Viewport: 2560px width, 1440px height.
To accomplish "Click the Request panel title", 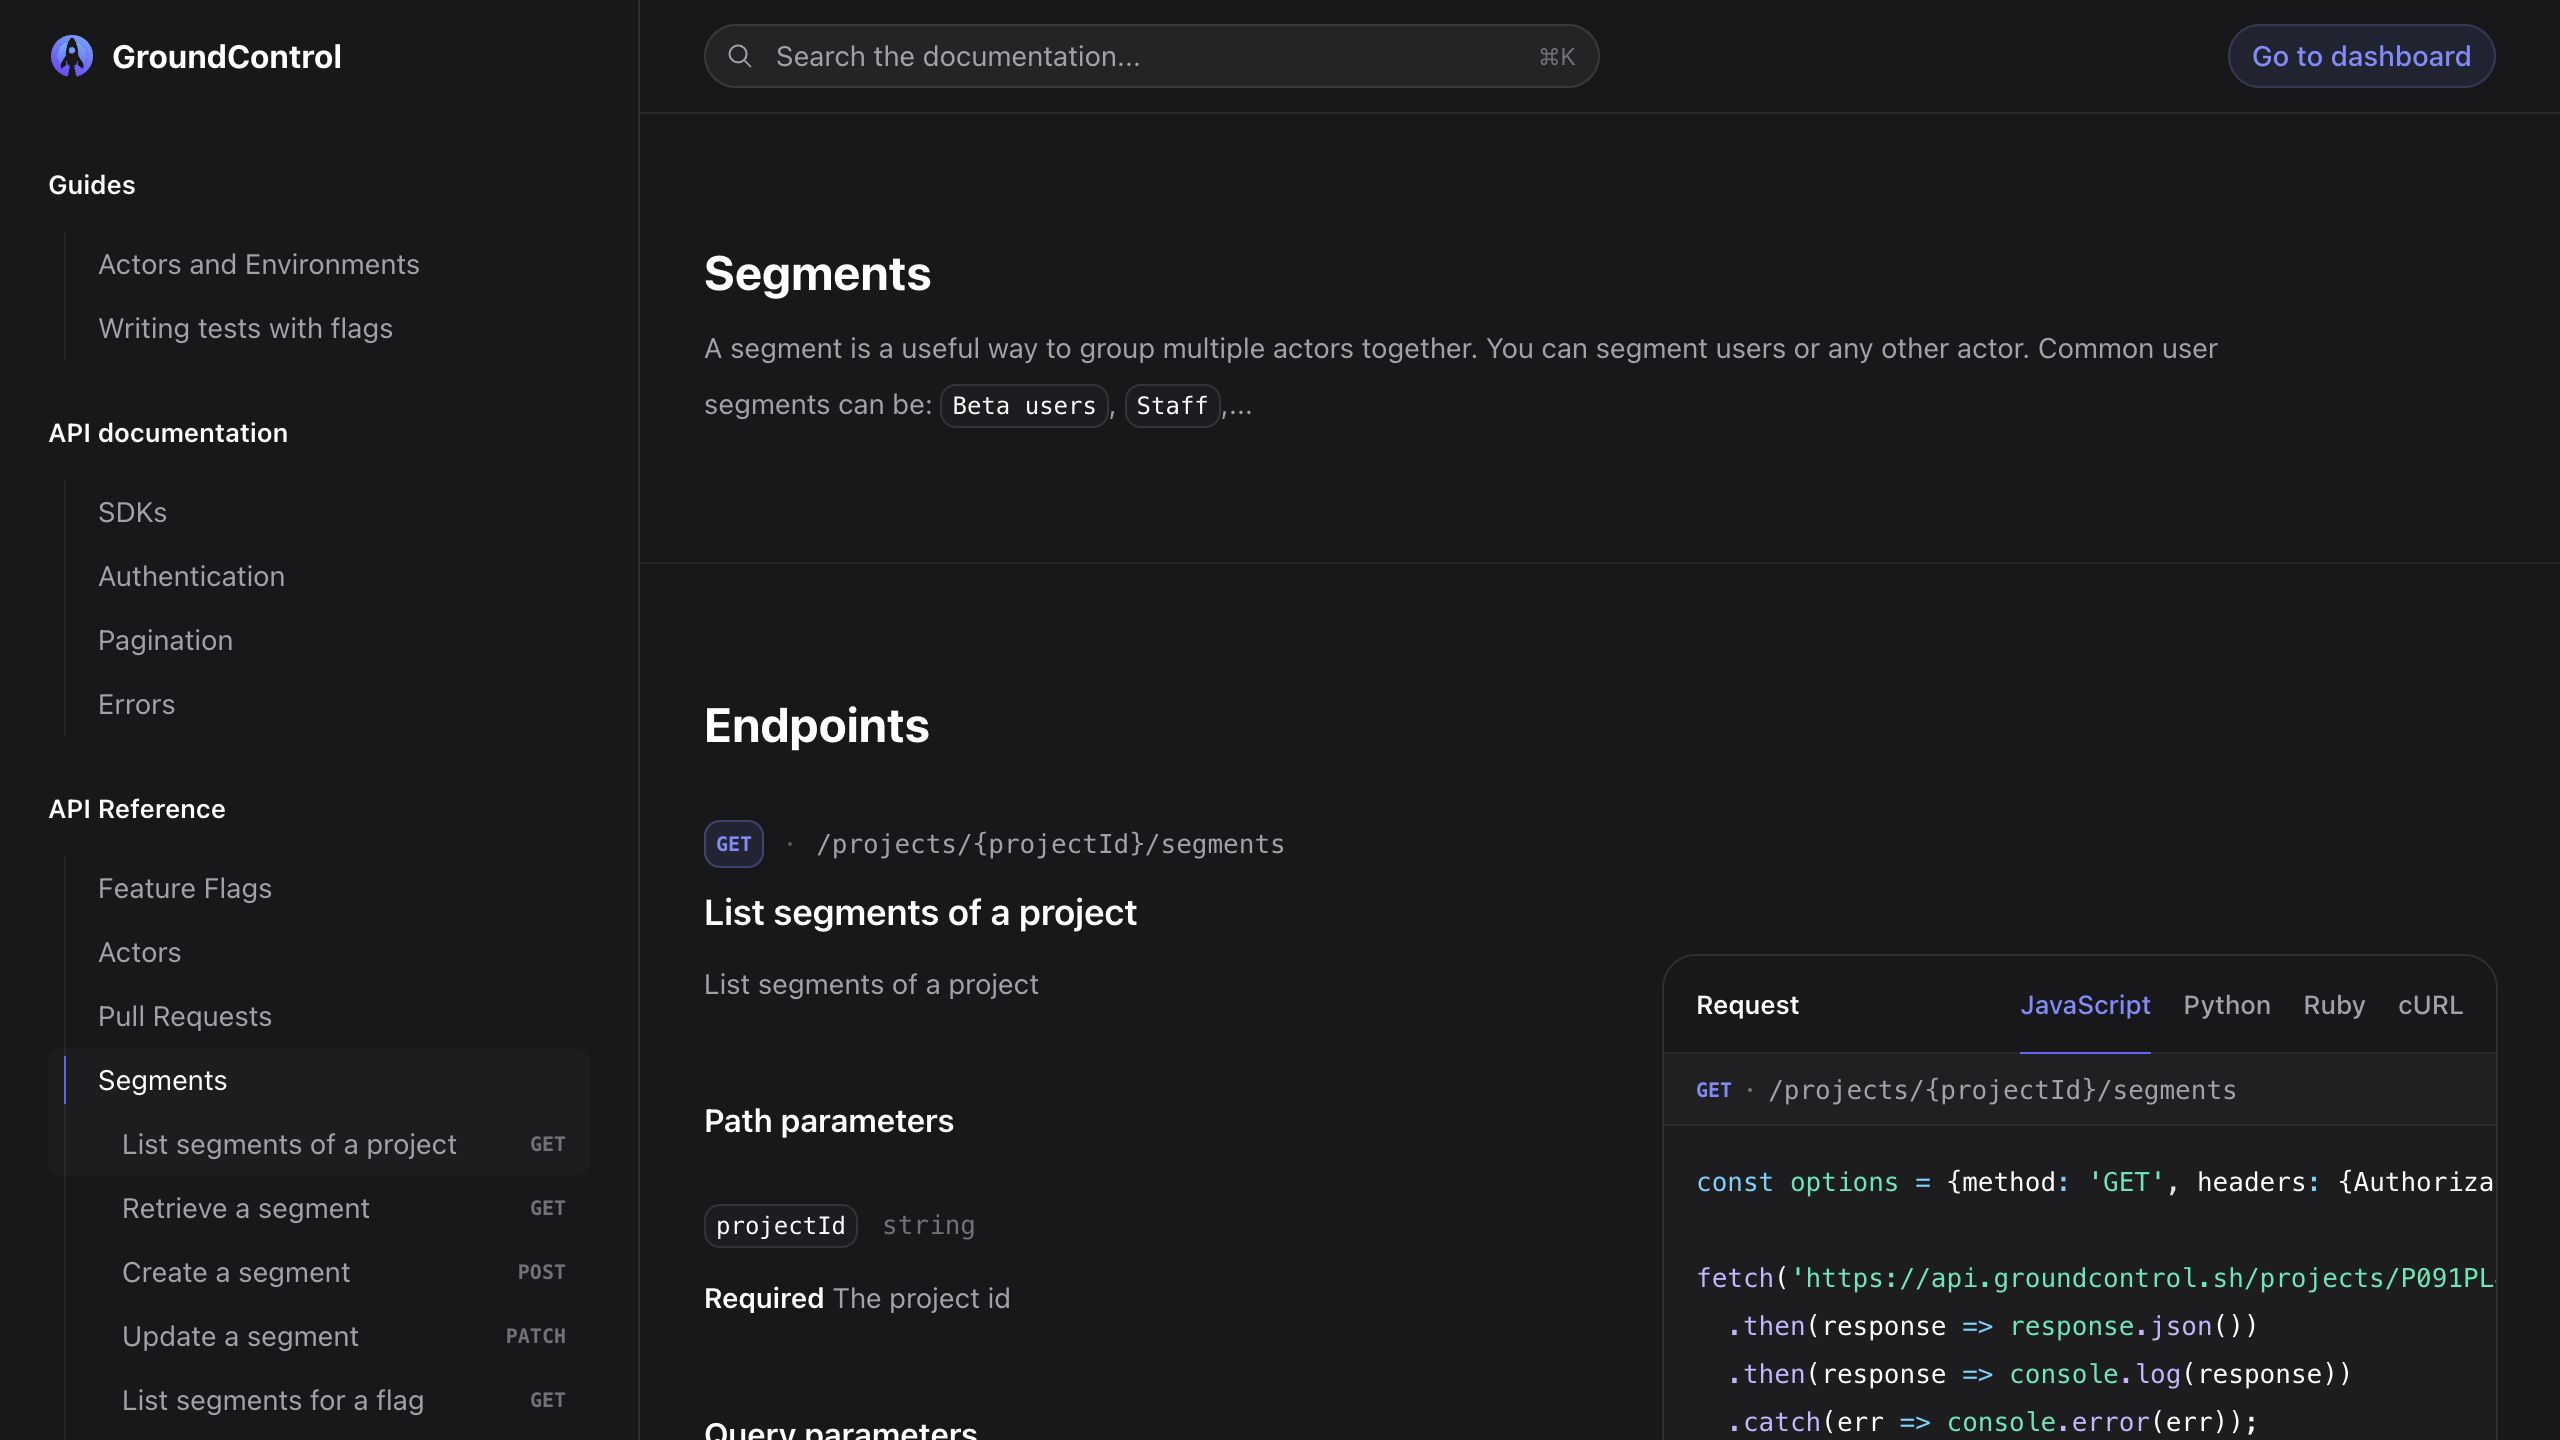I will click(x=1747, y=1005).
